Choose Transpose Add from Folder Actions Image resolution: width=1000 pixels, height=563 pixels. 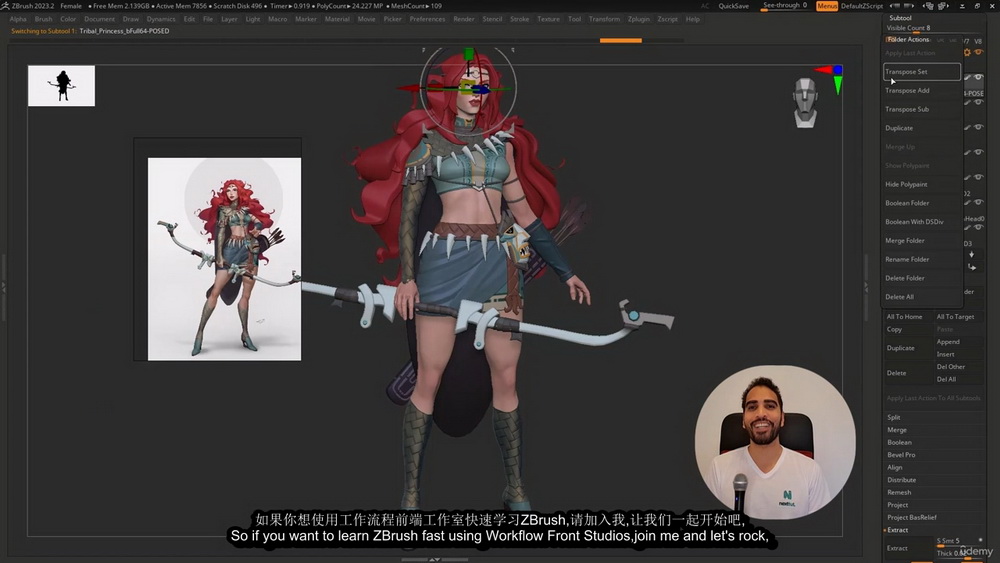tap(922, 91)
